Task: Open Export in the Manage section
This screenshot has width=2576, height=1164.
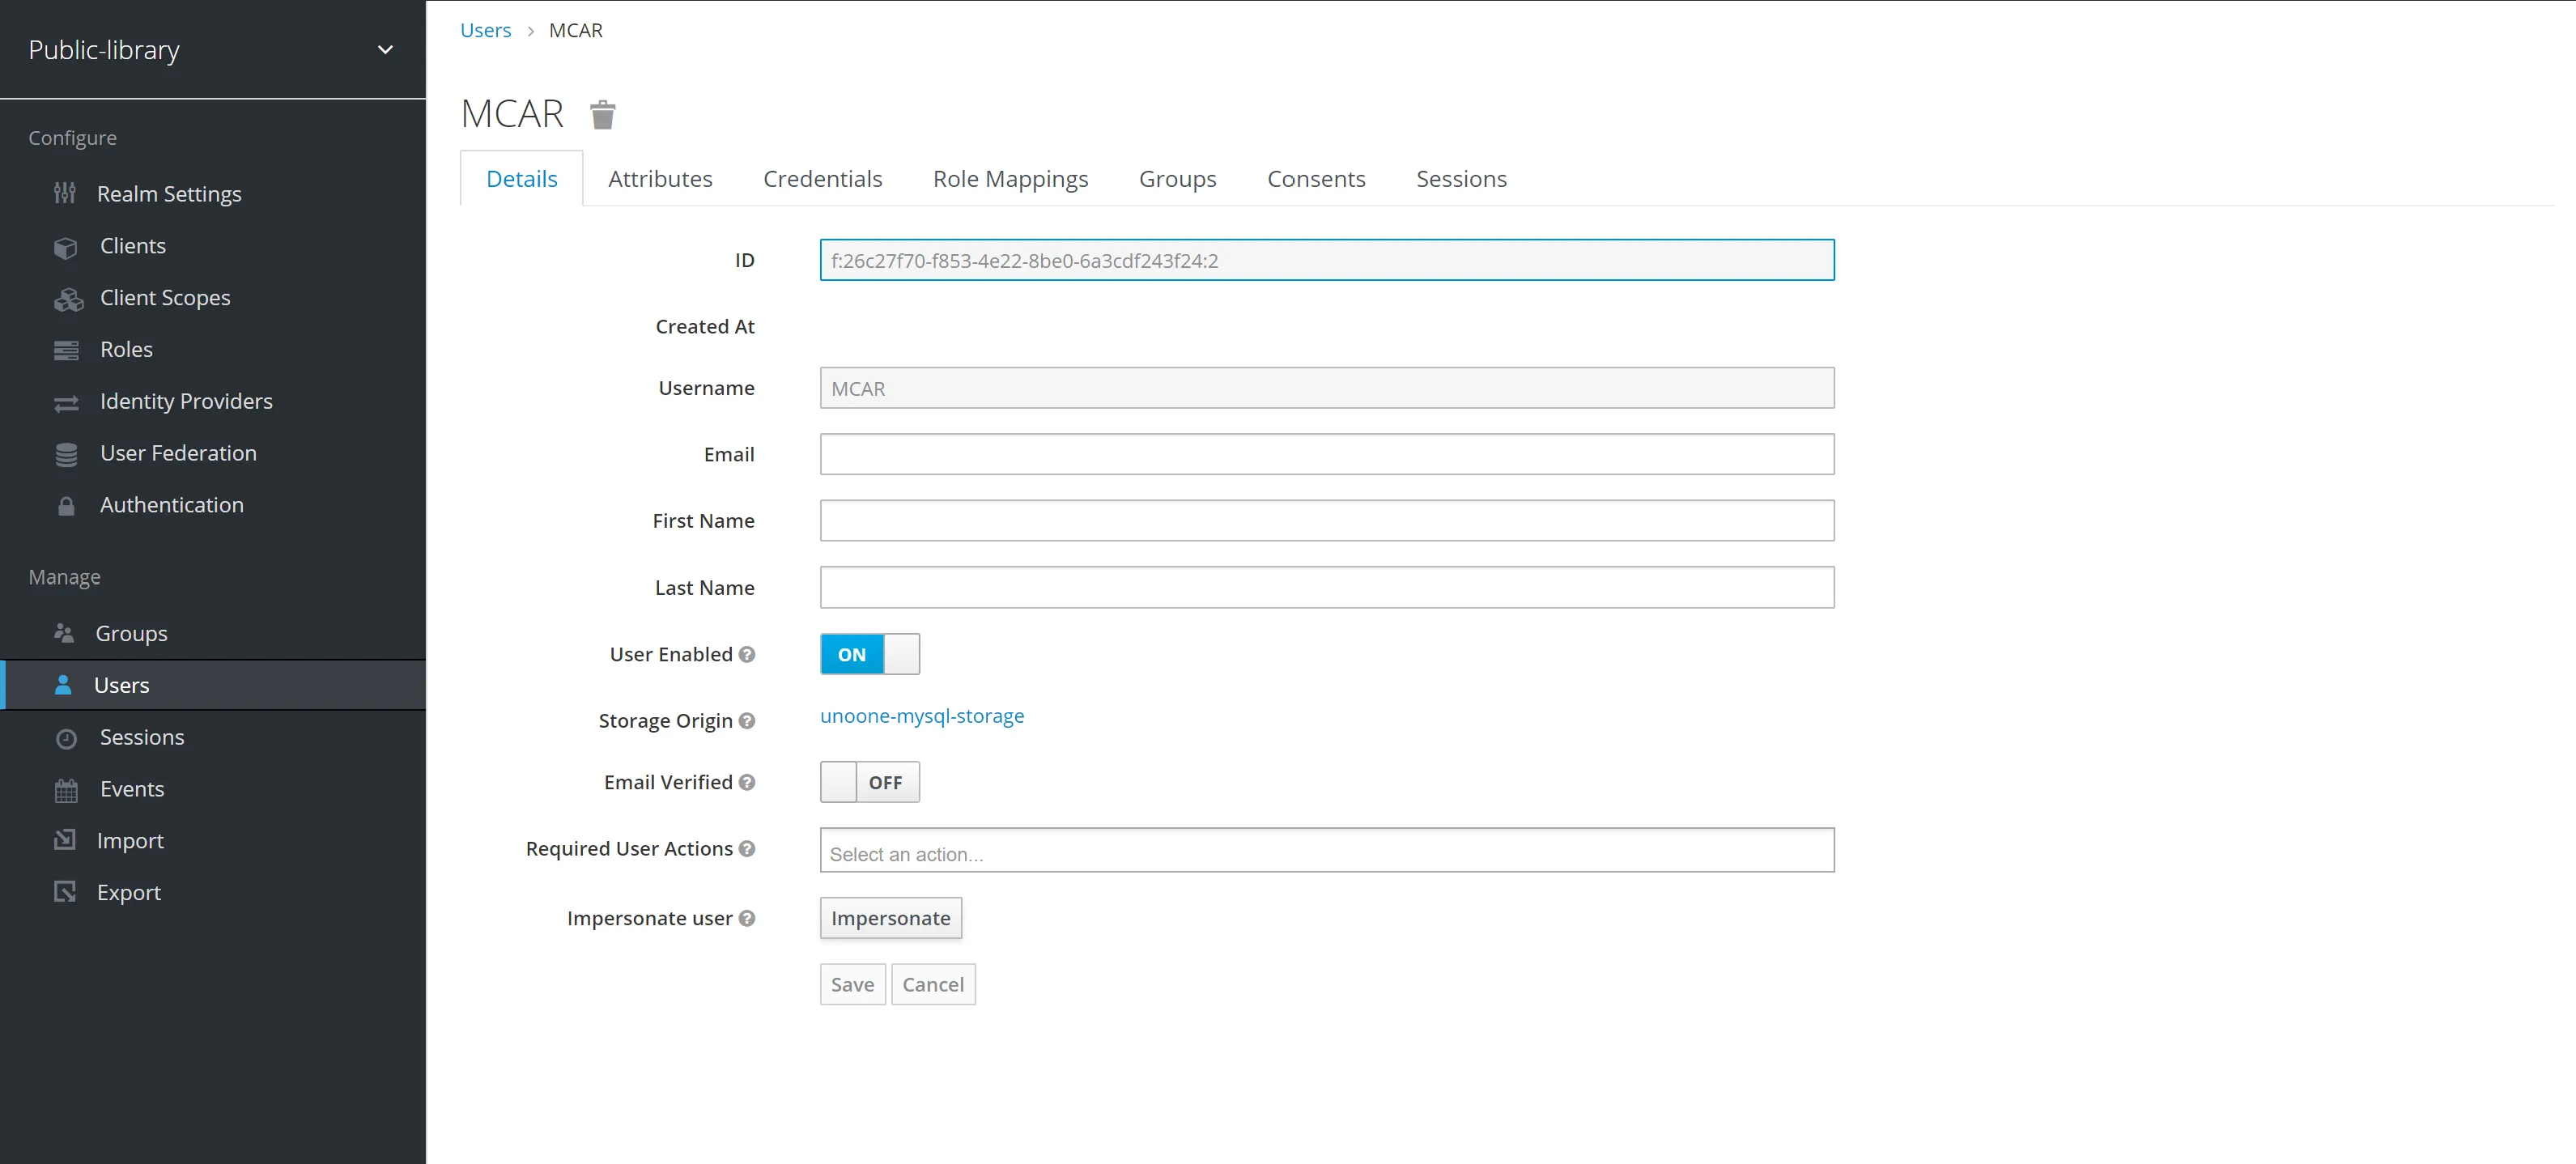Action: (128, 892)
